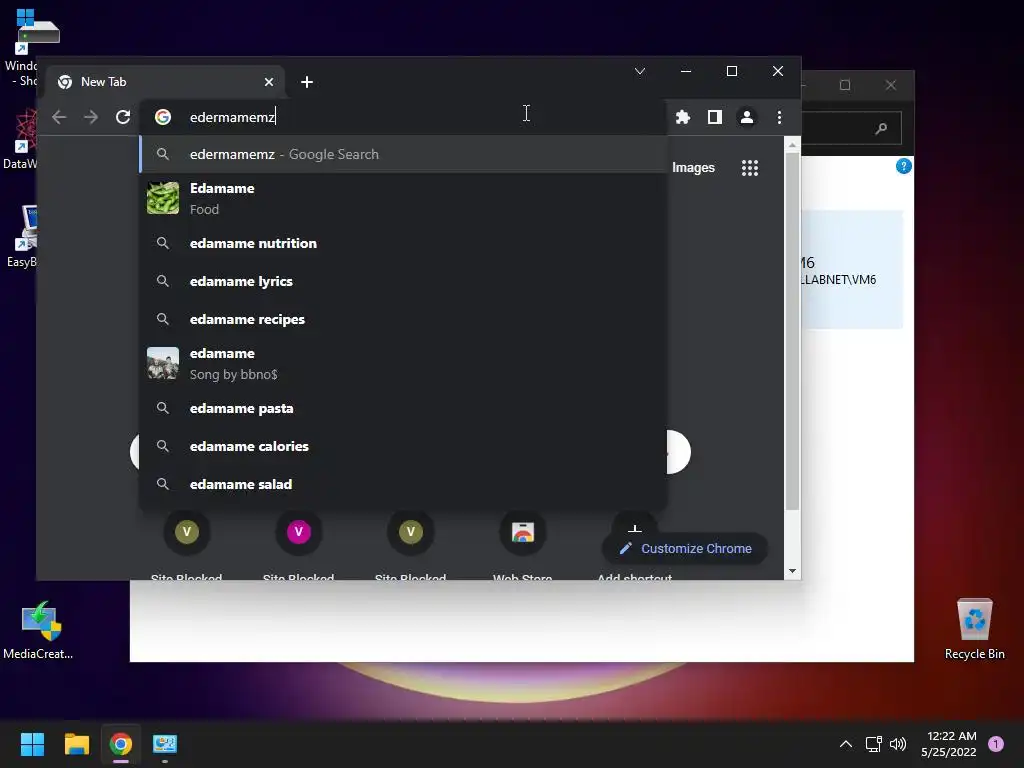Image resolution: width=1024 pixels, height=768 pixels.
Task: Choose edamame lyrics suggestion
Action: click(404, 281)
